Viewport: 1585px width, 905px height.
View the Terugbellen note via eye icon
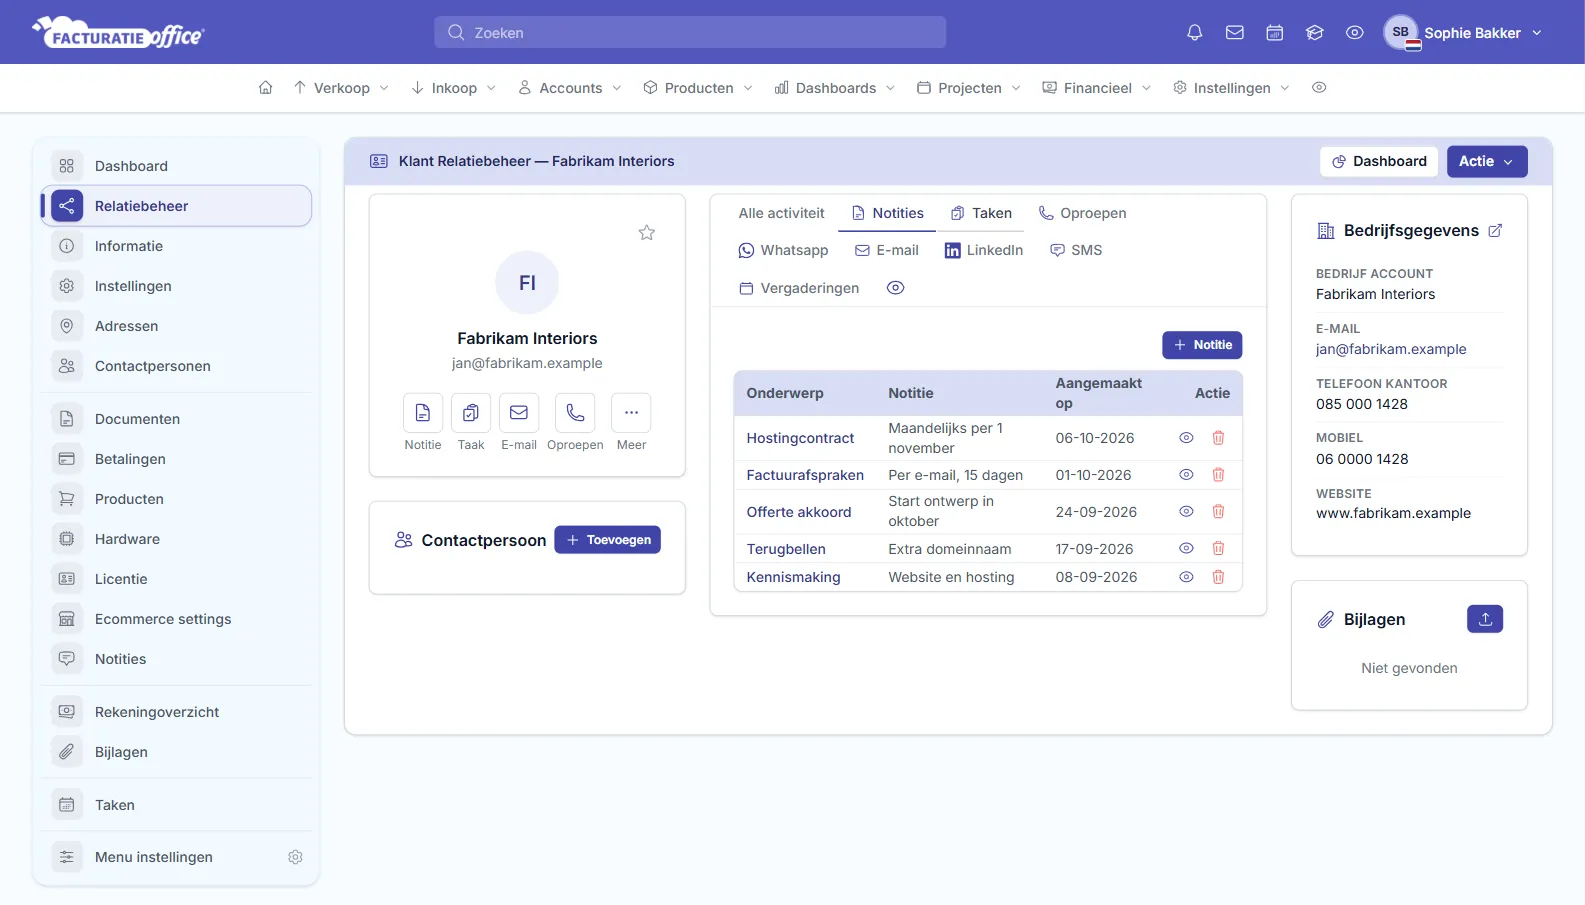[x=1186, y=549]
